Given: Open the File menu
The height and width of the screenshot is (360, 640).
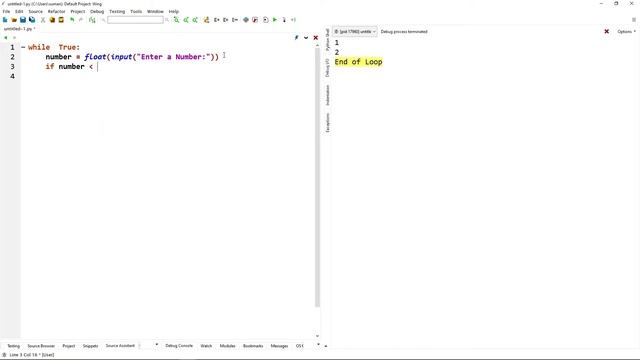Looking at the screenshot, I should (x=6, y=11).
